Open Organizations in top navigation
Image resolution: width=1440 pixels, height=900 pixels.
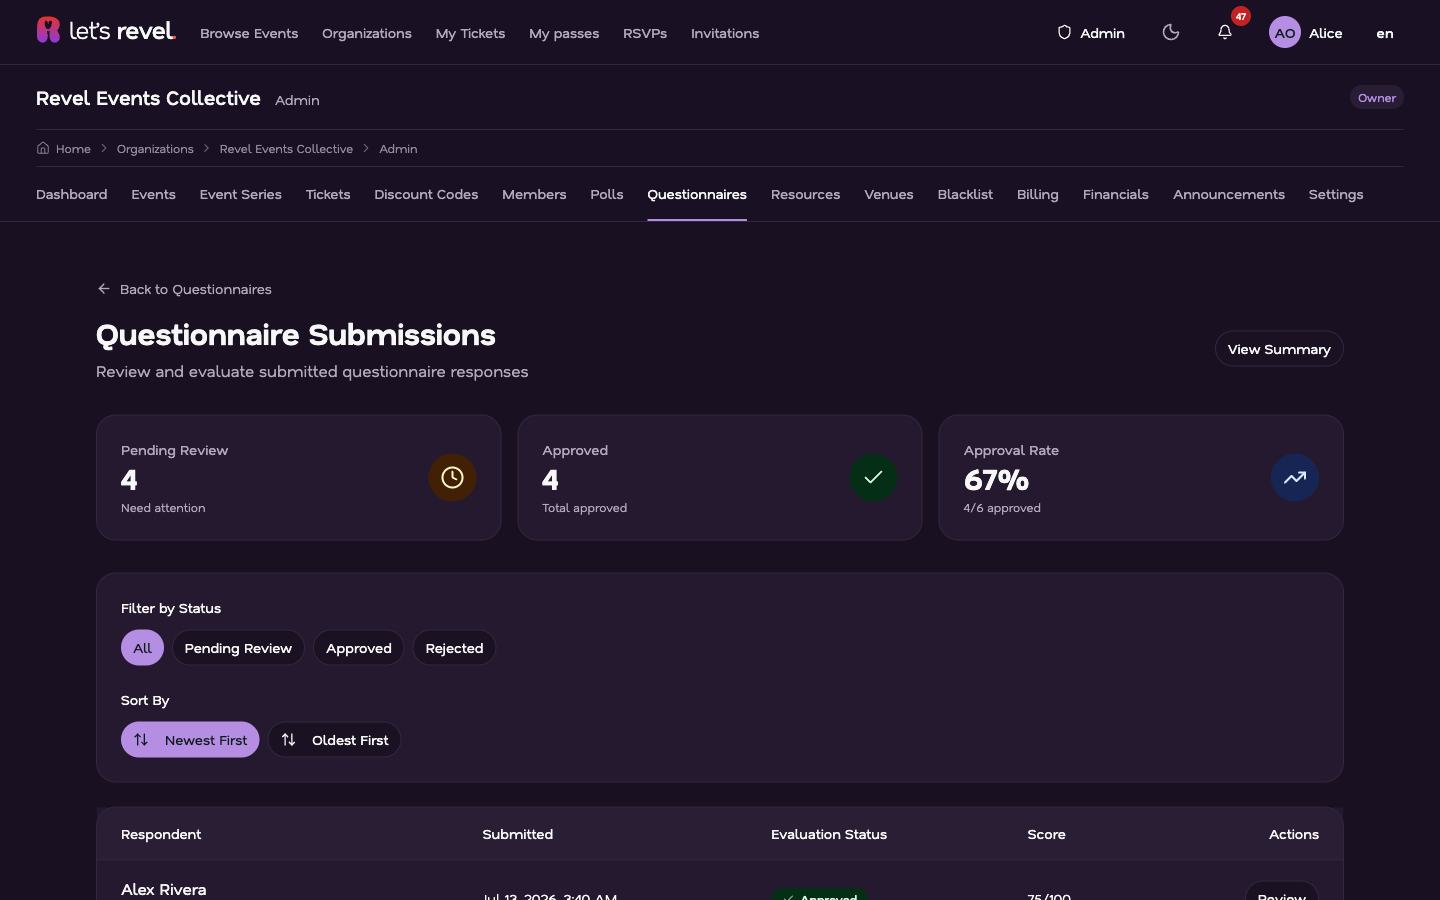(x=367, y=33)
